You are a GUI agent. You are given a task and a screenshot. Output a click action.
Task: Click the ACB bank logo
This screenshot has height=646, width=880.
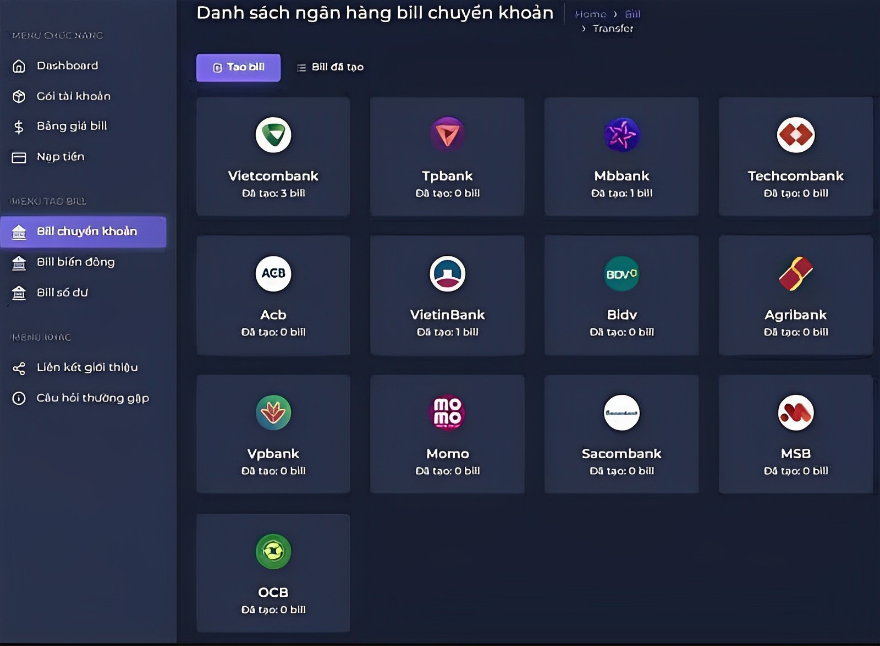click(x=273, y=274)
